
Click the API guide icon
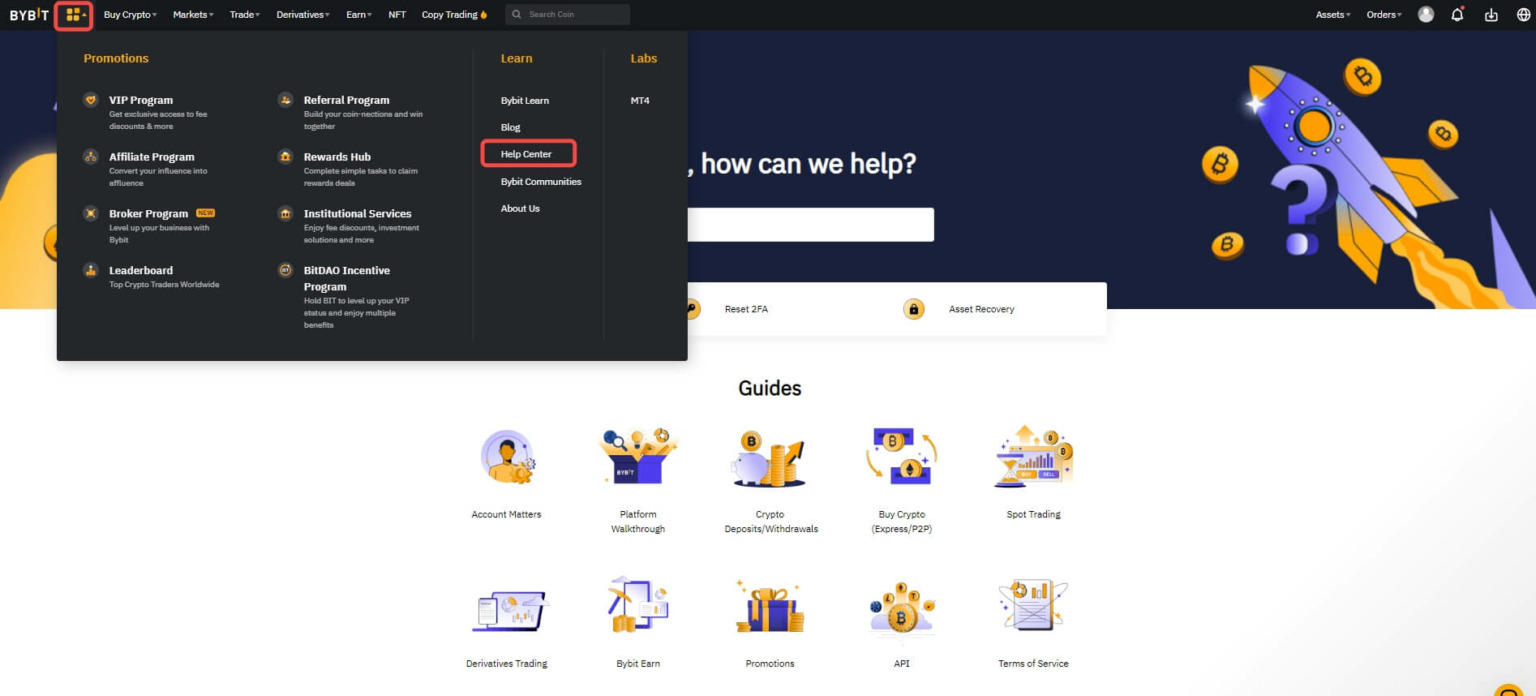(902, 606)
